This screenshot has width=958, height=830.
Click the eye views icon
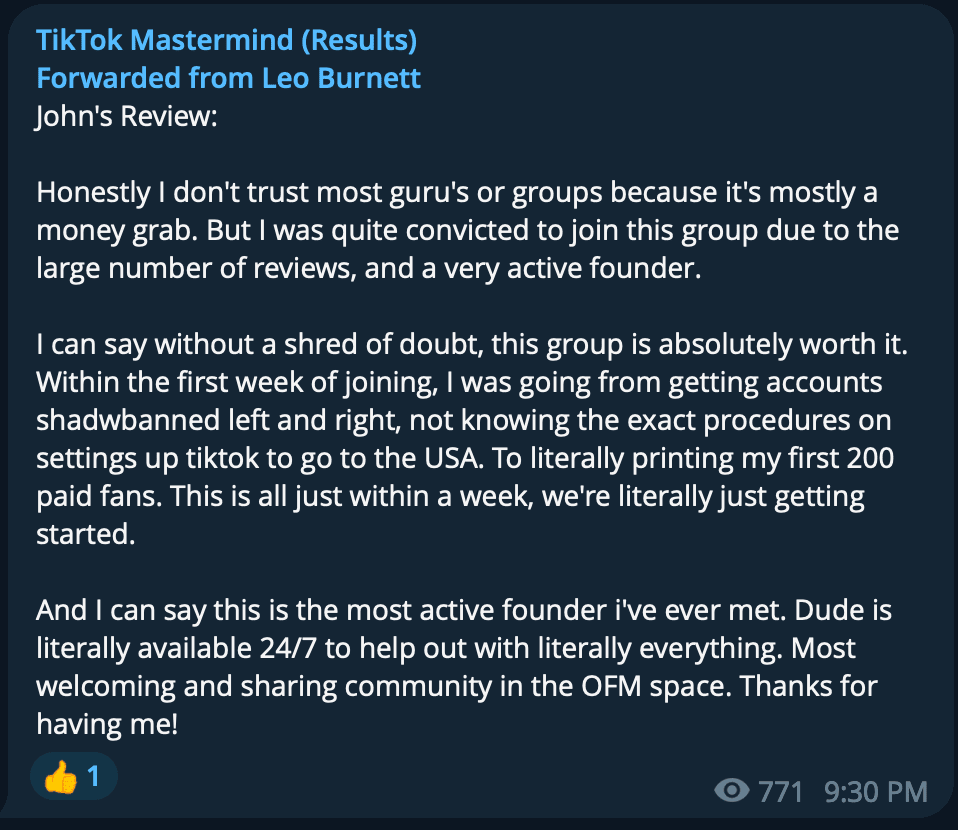[x=733, y=792]
